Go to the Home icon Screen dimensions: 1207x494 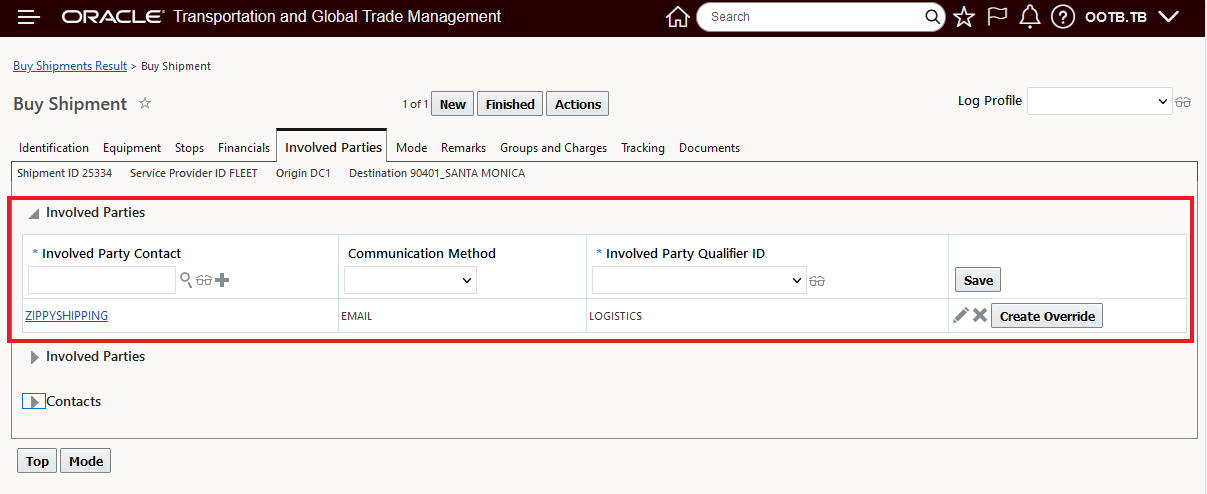[x=678, y=17]
